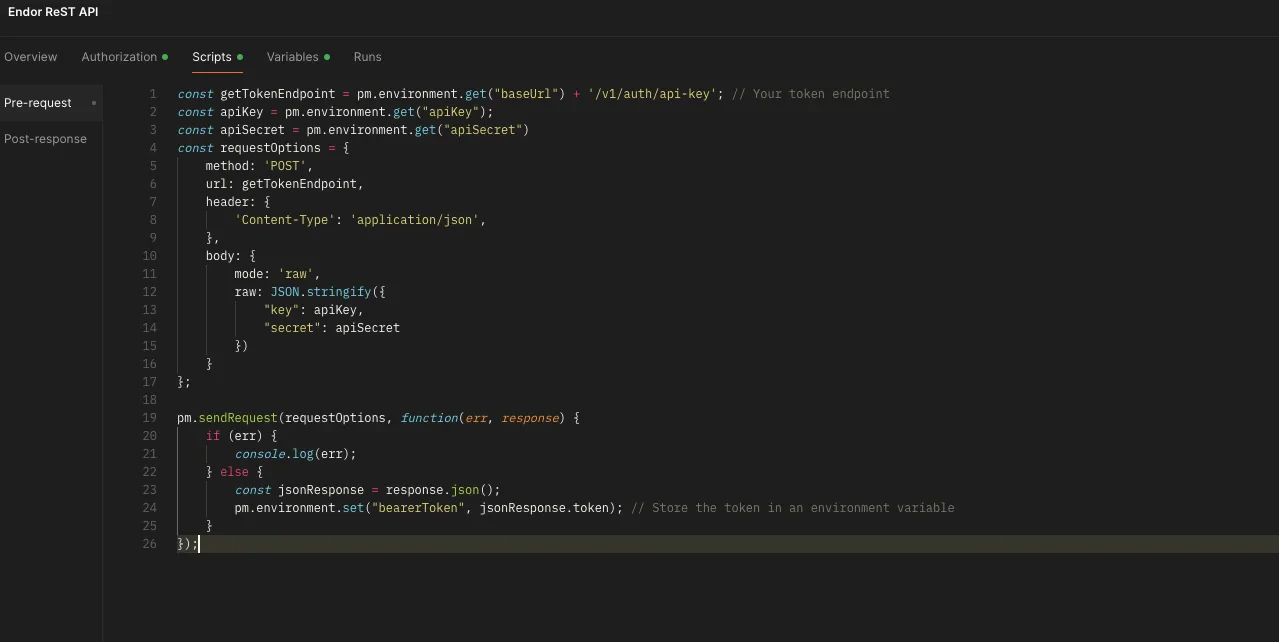Screen dimensions: 1279x642
Task: Select the Post-response script section
Action: 45,138
